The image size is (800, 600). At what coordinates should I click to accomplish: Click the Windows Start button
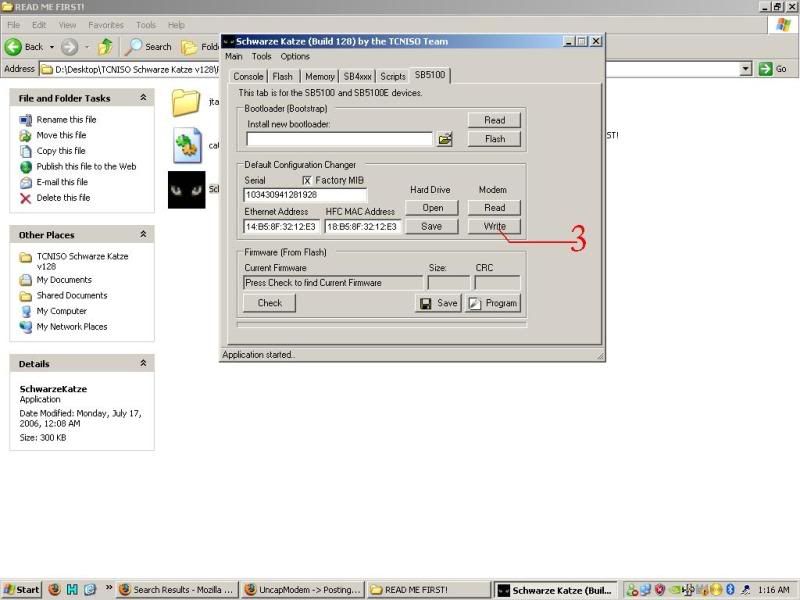click(x=22, y=590)
